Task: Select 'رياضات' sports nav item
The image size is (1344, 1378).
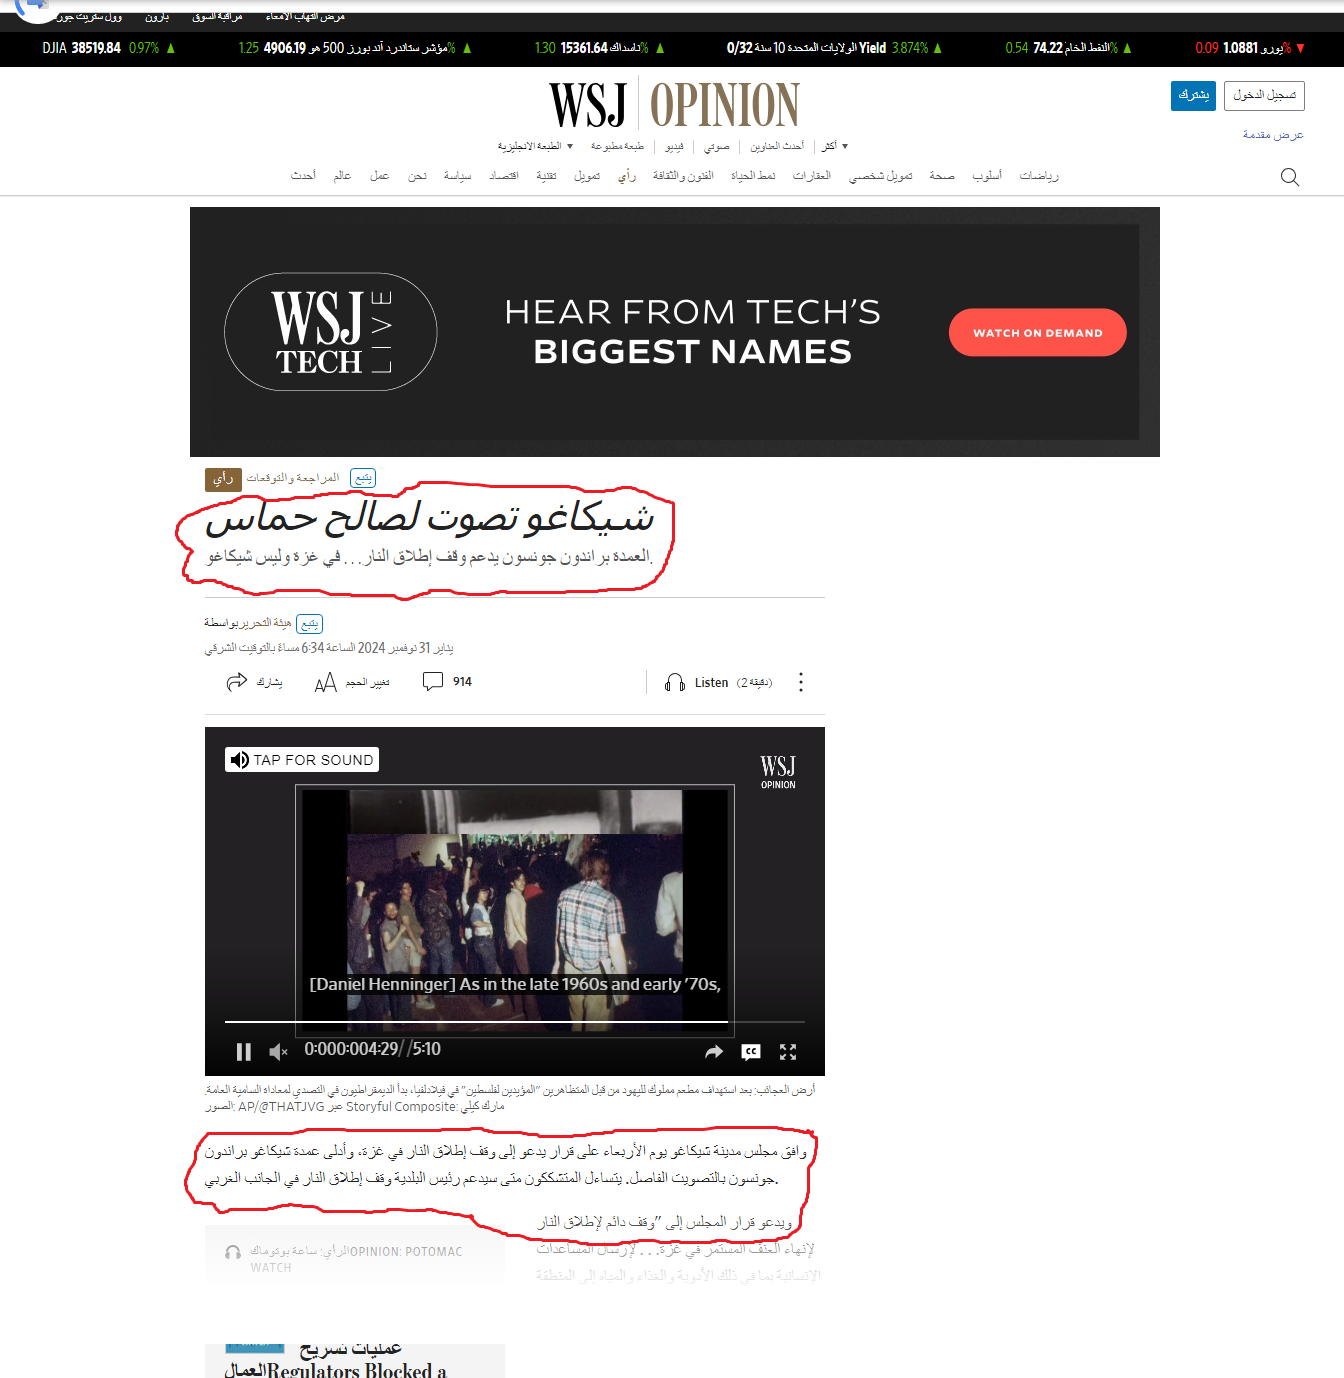Action: click(1039, 176)
